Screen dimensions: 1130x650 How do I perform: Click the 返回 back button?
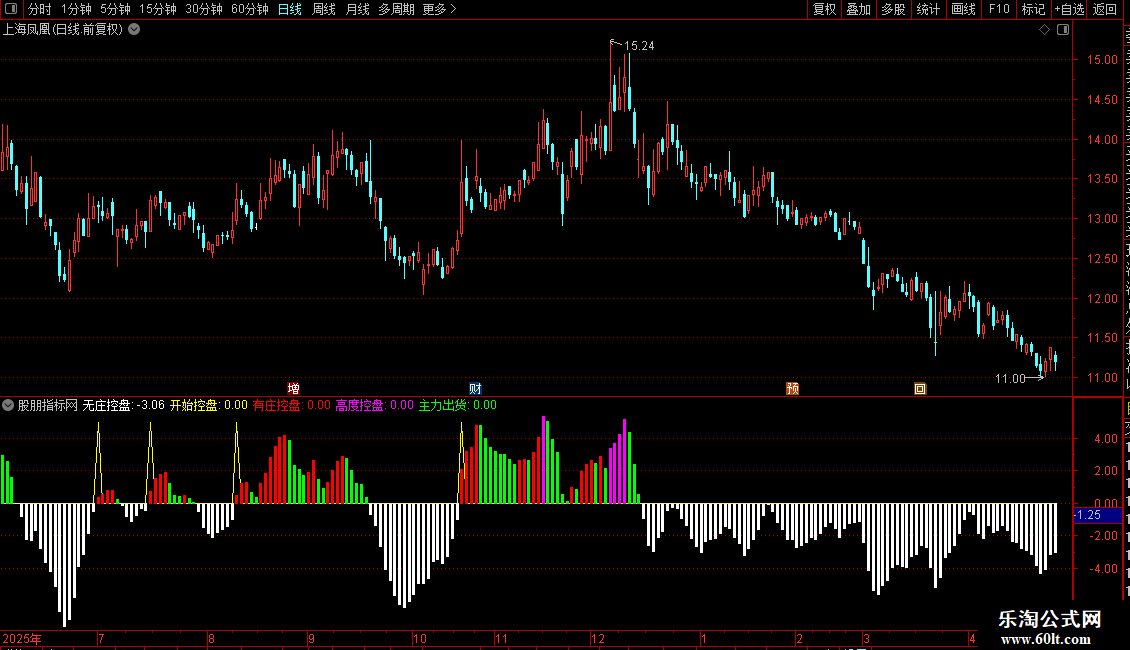(1105, 9)
